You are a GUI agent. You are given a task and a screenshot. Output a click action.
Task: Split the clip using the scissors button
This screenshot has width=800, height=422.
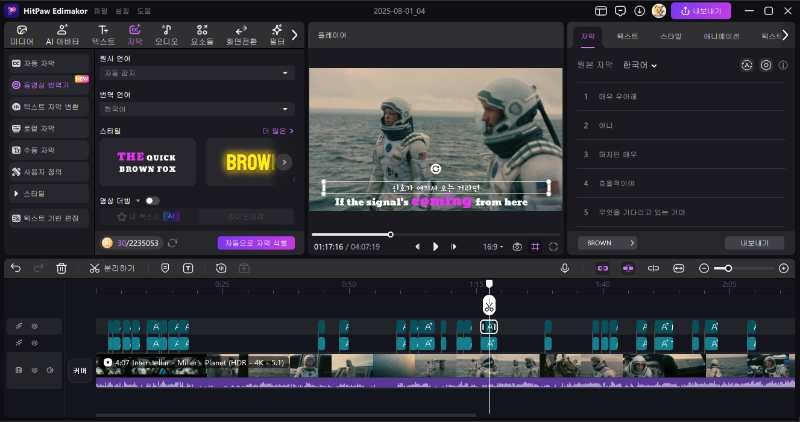(x=112, y=268)
